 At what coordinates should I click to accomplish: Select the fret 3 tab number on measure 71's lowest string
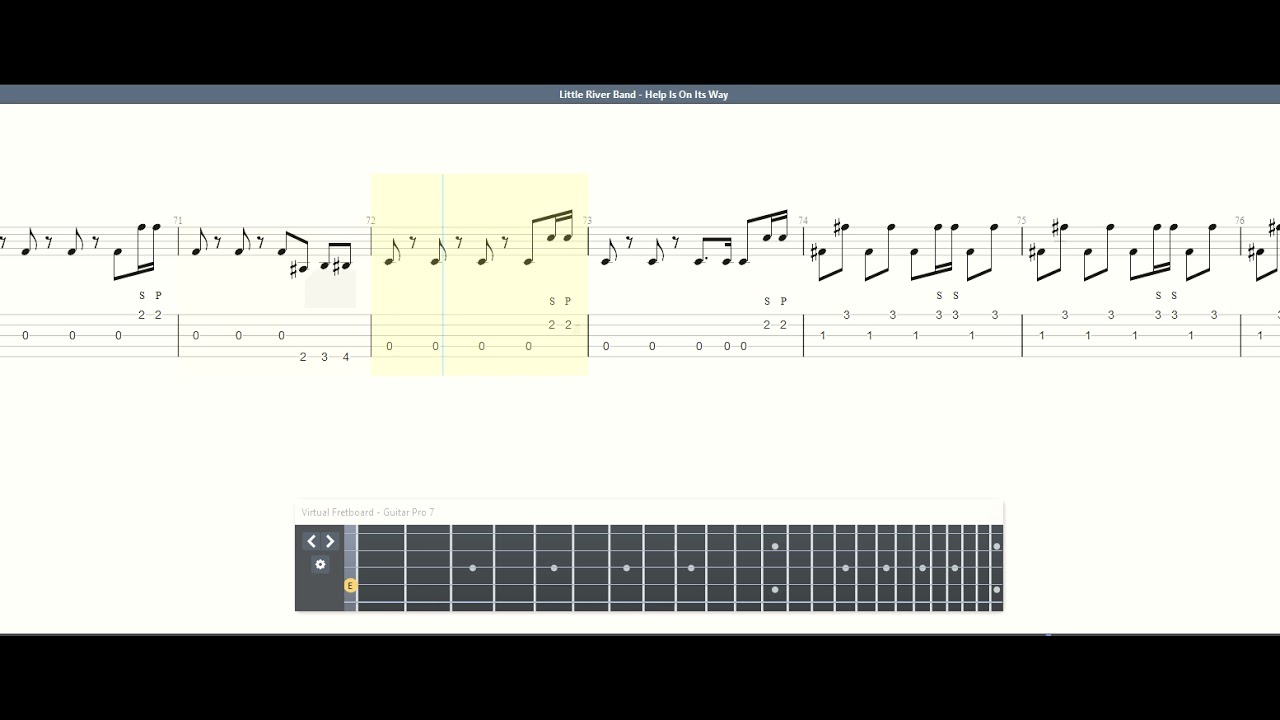pyautogui.click(x=324, y=357)
